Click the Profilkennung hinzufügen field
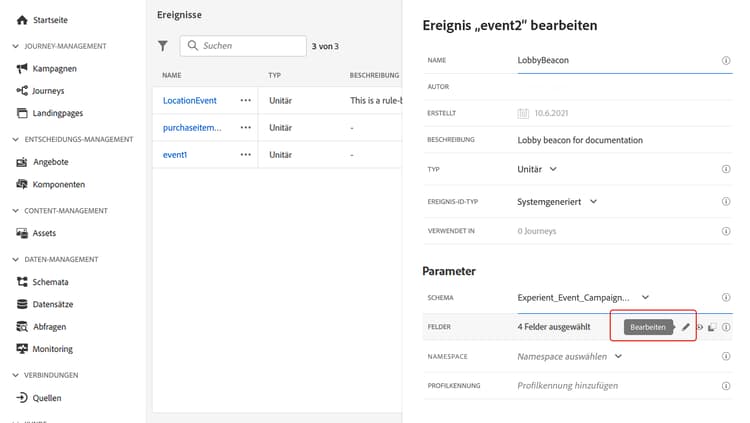Screen dimensions: 750x423 (x=567, y=386)
